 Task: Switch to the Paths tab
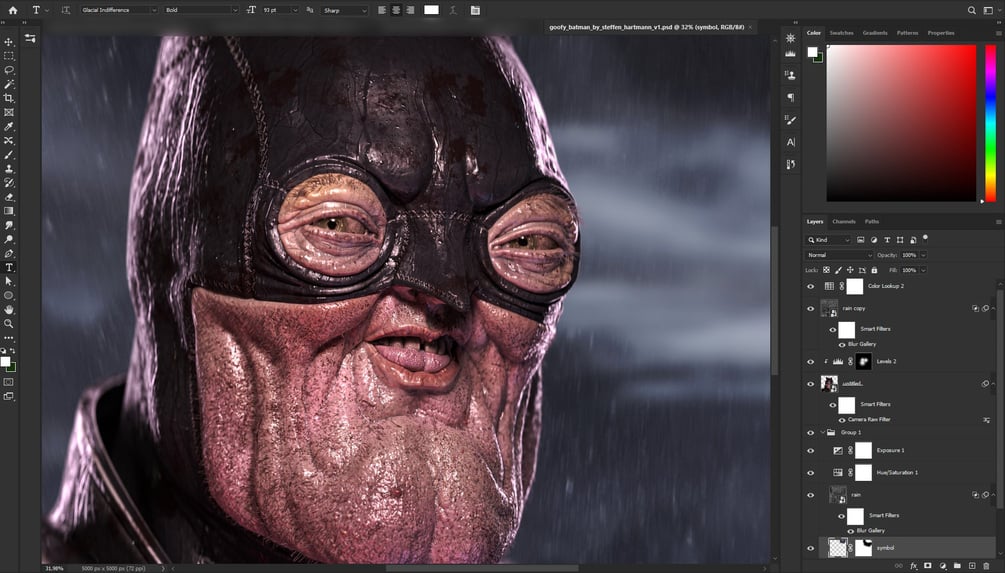coord(872,222)
